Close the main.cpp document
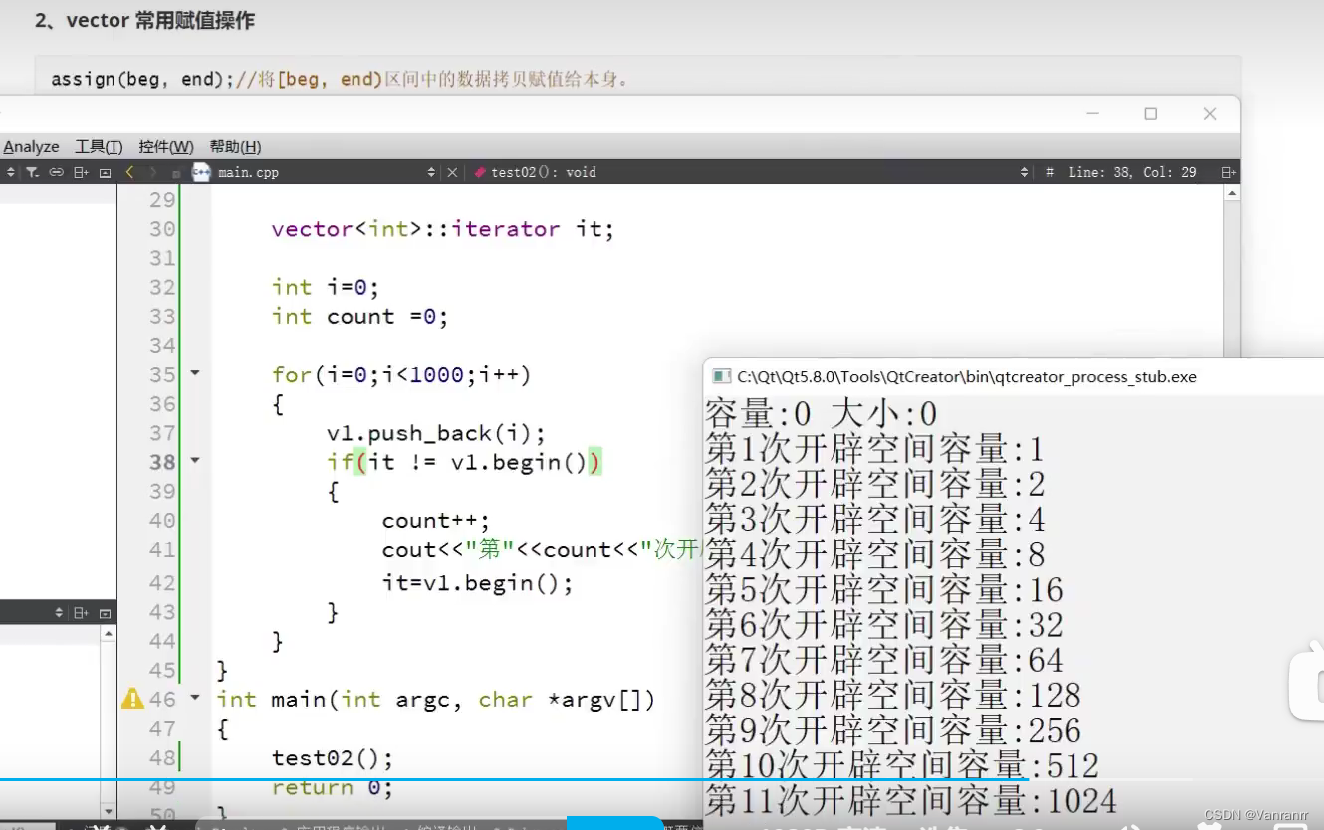Screen dimensions: 1324x830 (x=452, y=172)
